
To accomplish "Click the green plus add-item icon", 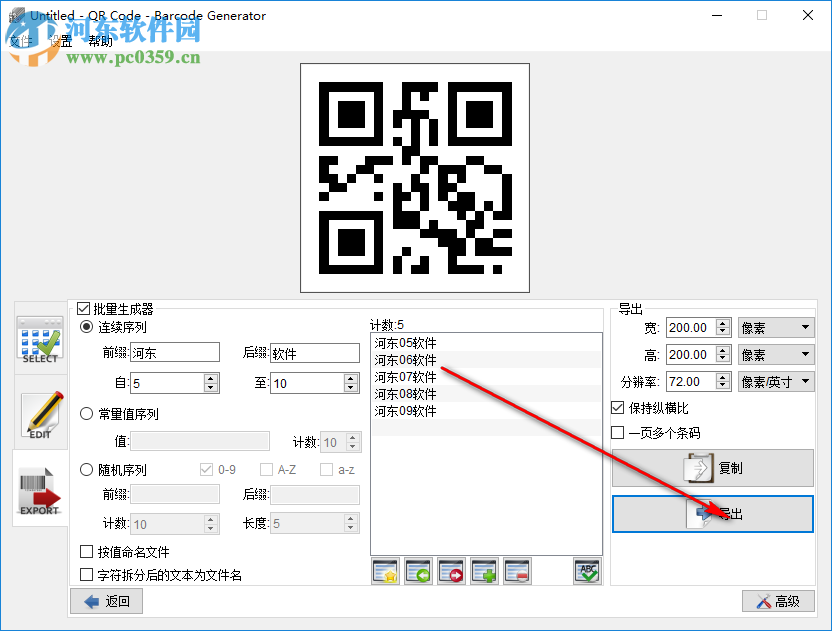I will (x=483, y=571).
